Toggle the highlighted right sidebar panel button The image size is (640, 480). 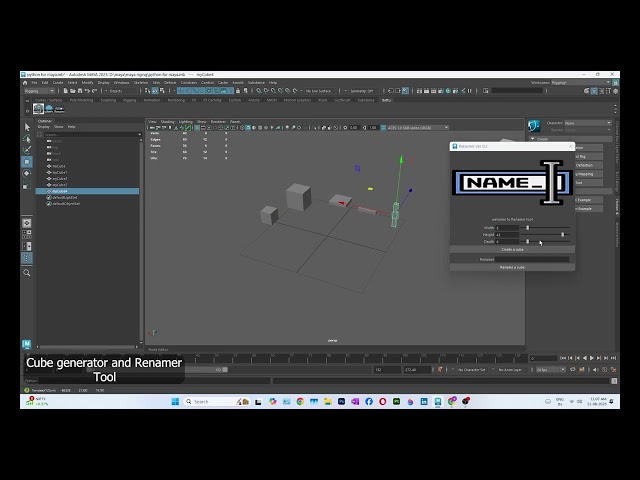coord(594,91)
